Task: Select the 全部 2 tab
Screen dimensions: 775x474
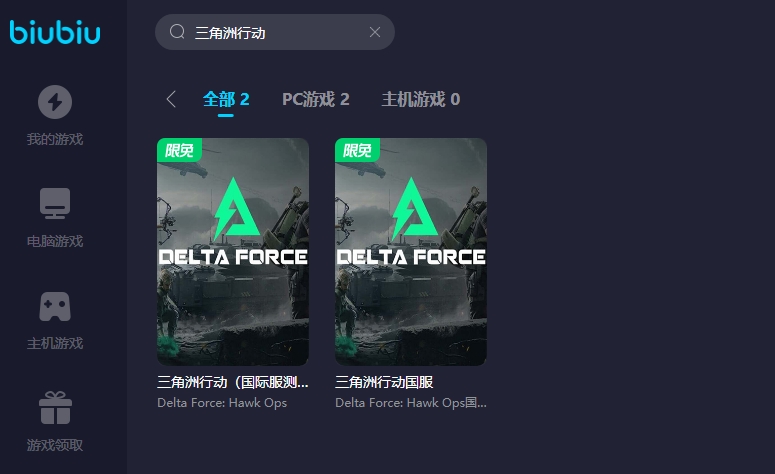Action: (x=226, y=99)
